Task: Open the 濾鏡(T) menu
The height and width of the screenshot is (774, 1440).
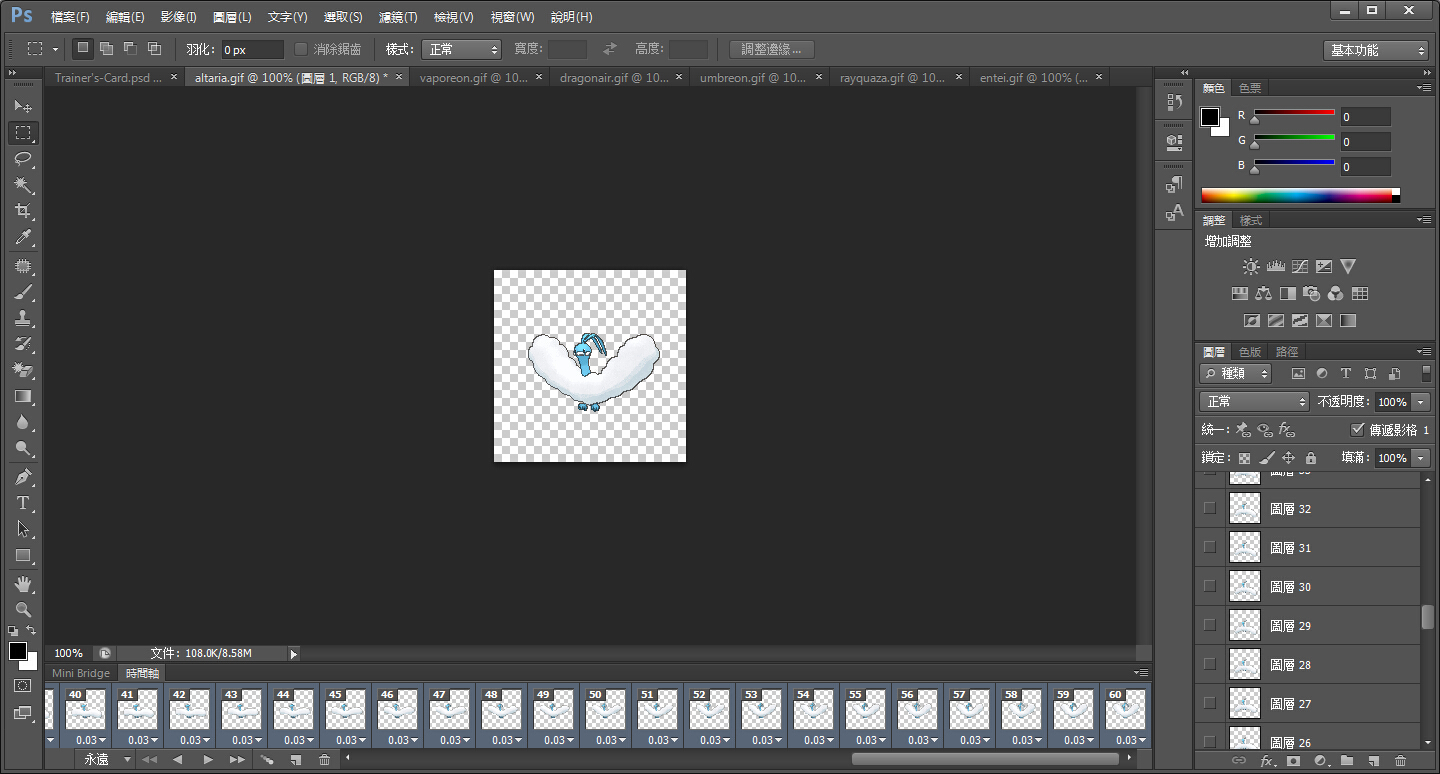Action: click(x=398, y=17)
